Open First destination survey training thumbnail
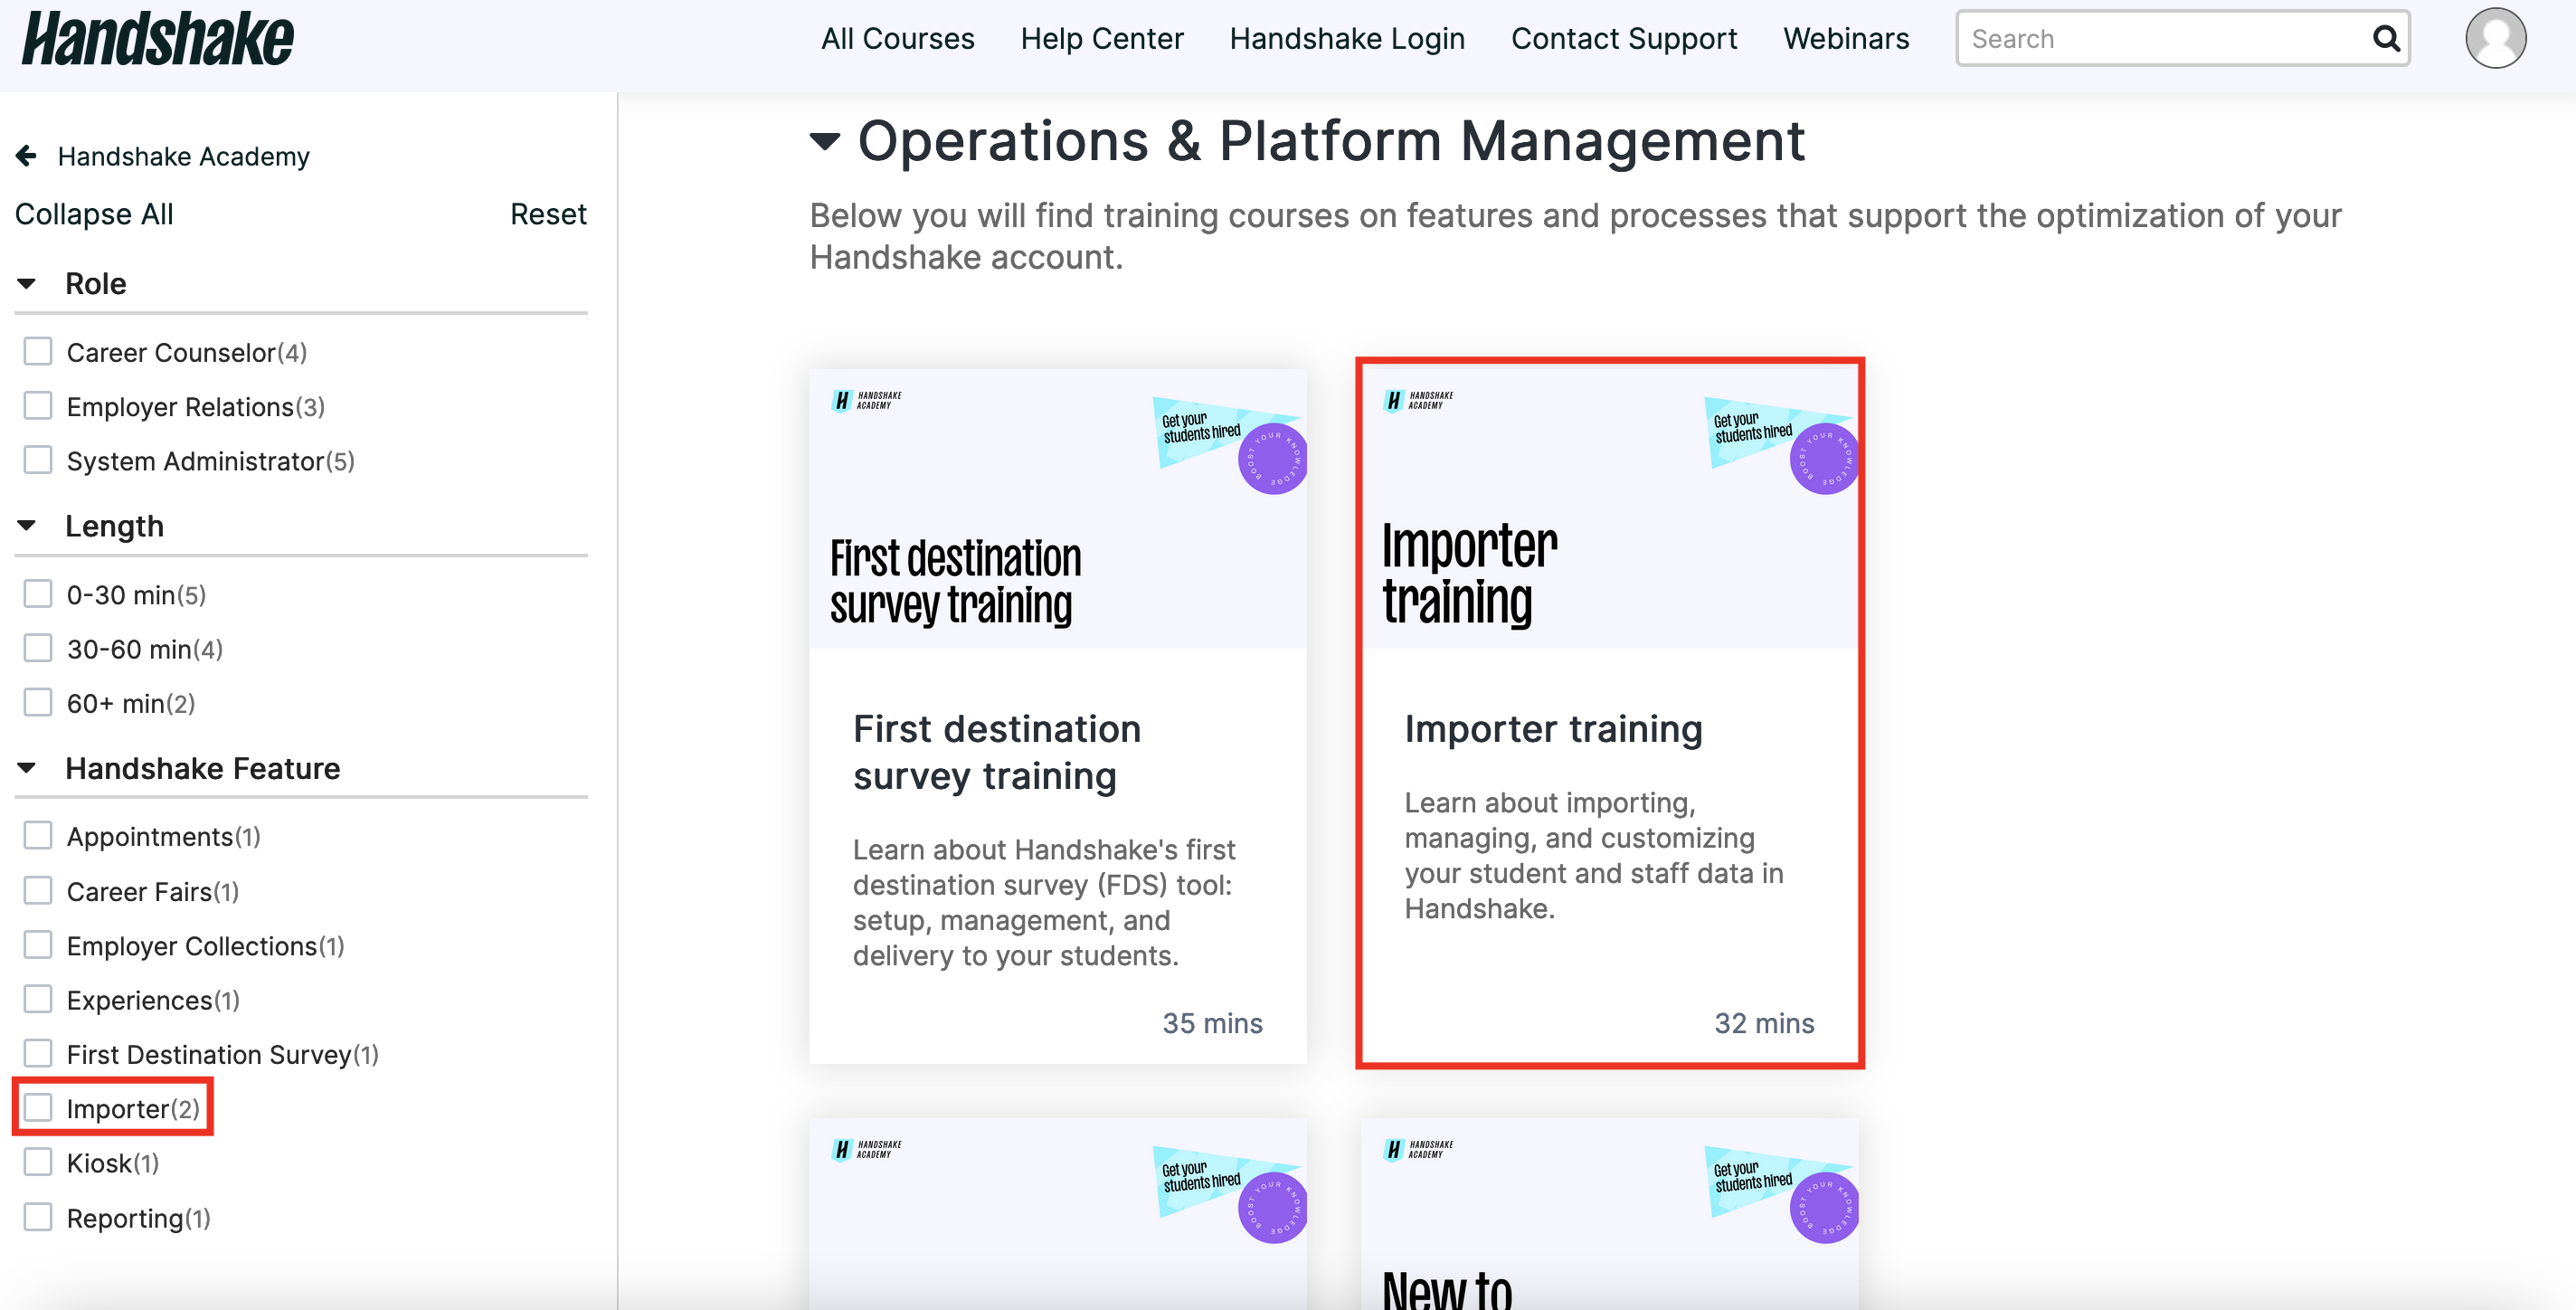Screen dimensions: 2576x1310 tap(1058, 509)
